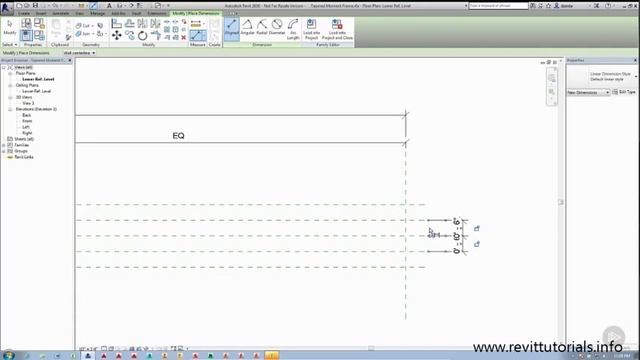Viewport: 640px width, 360px height.
Task: Select the Radial dimension tool
Action: tap(262, 28)
